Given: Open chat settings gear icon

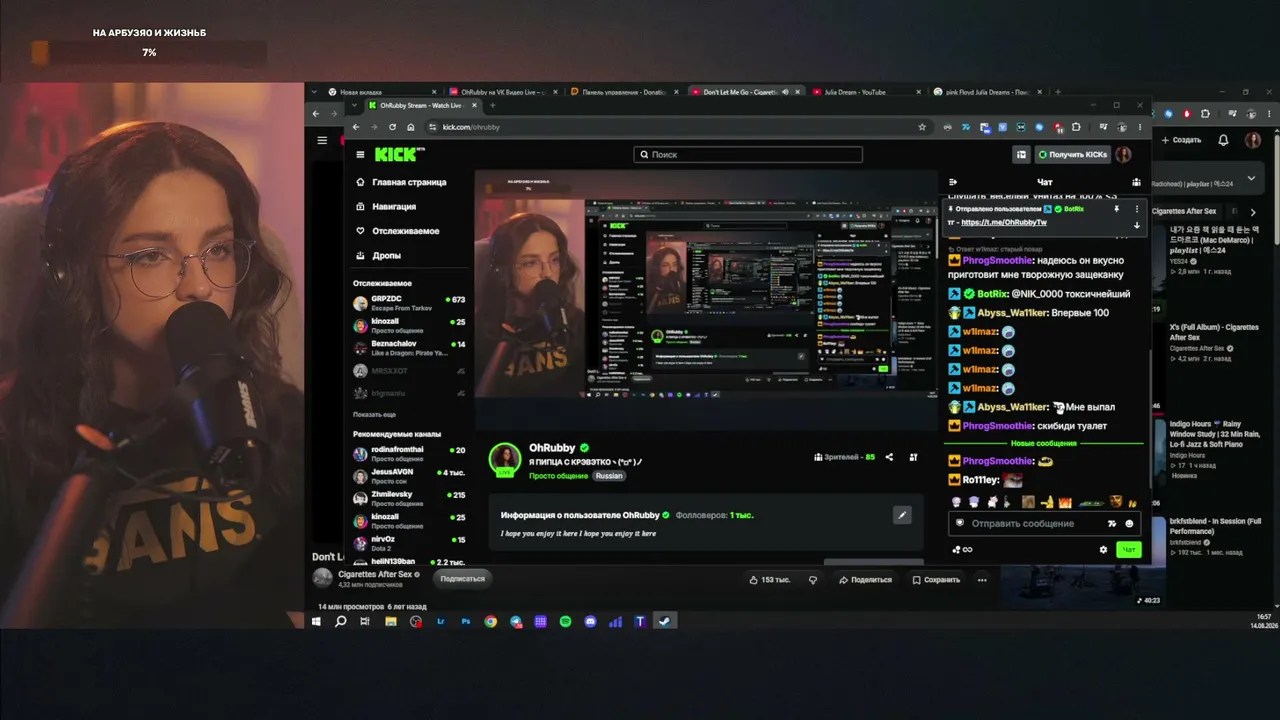Looking at the screenshot, I should pos(1103,549).
